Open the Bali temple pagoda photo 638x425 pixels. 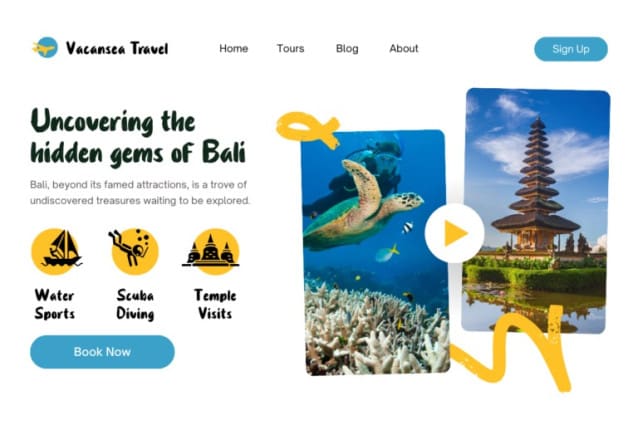point(535,211)
